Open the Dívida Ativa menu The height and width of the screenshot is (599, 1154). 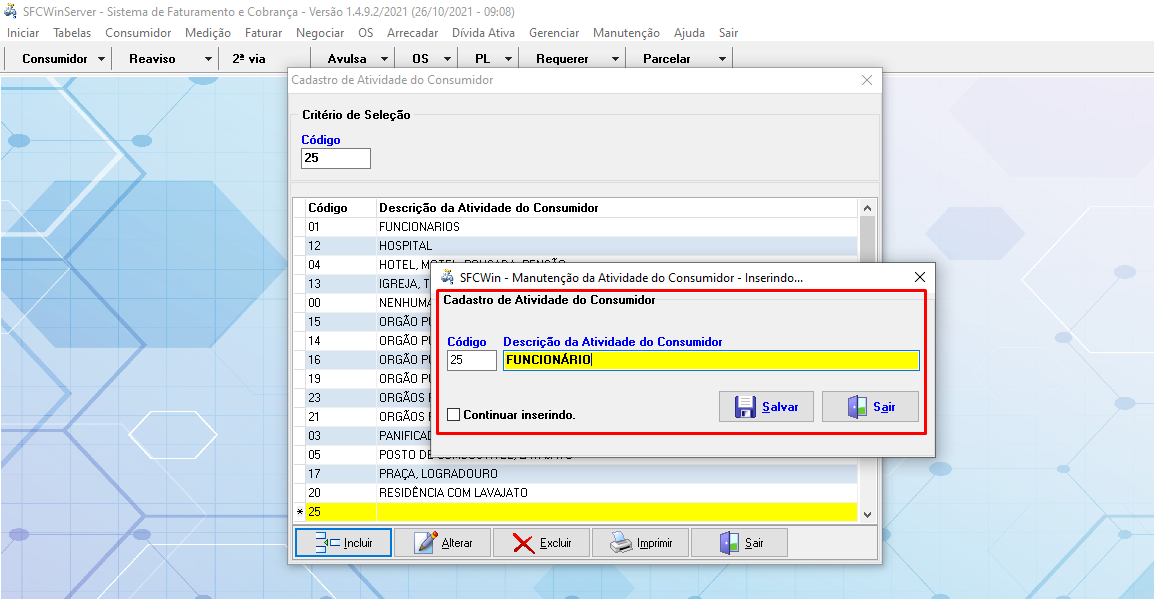(483, 33)
